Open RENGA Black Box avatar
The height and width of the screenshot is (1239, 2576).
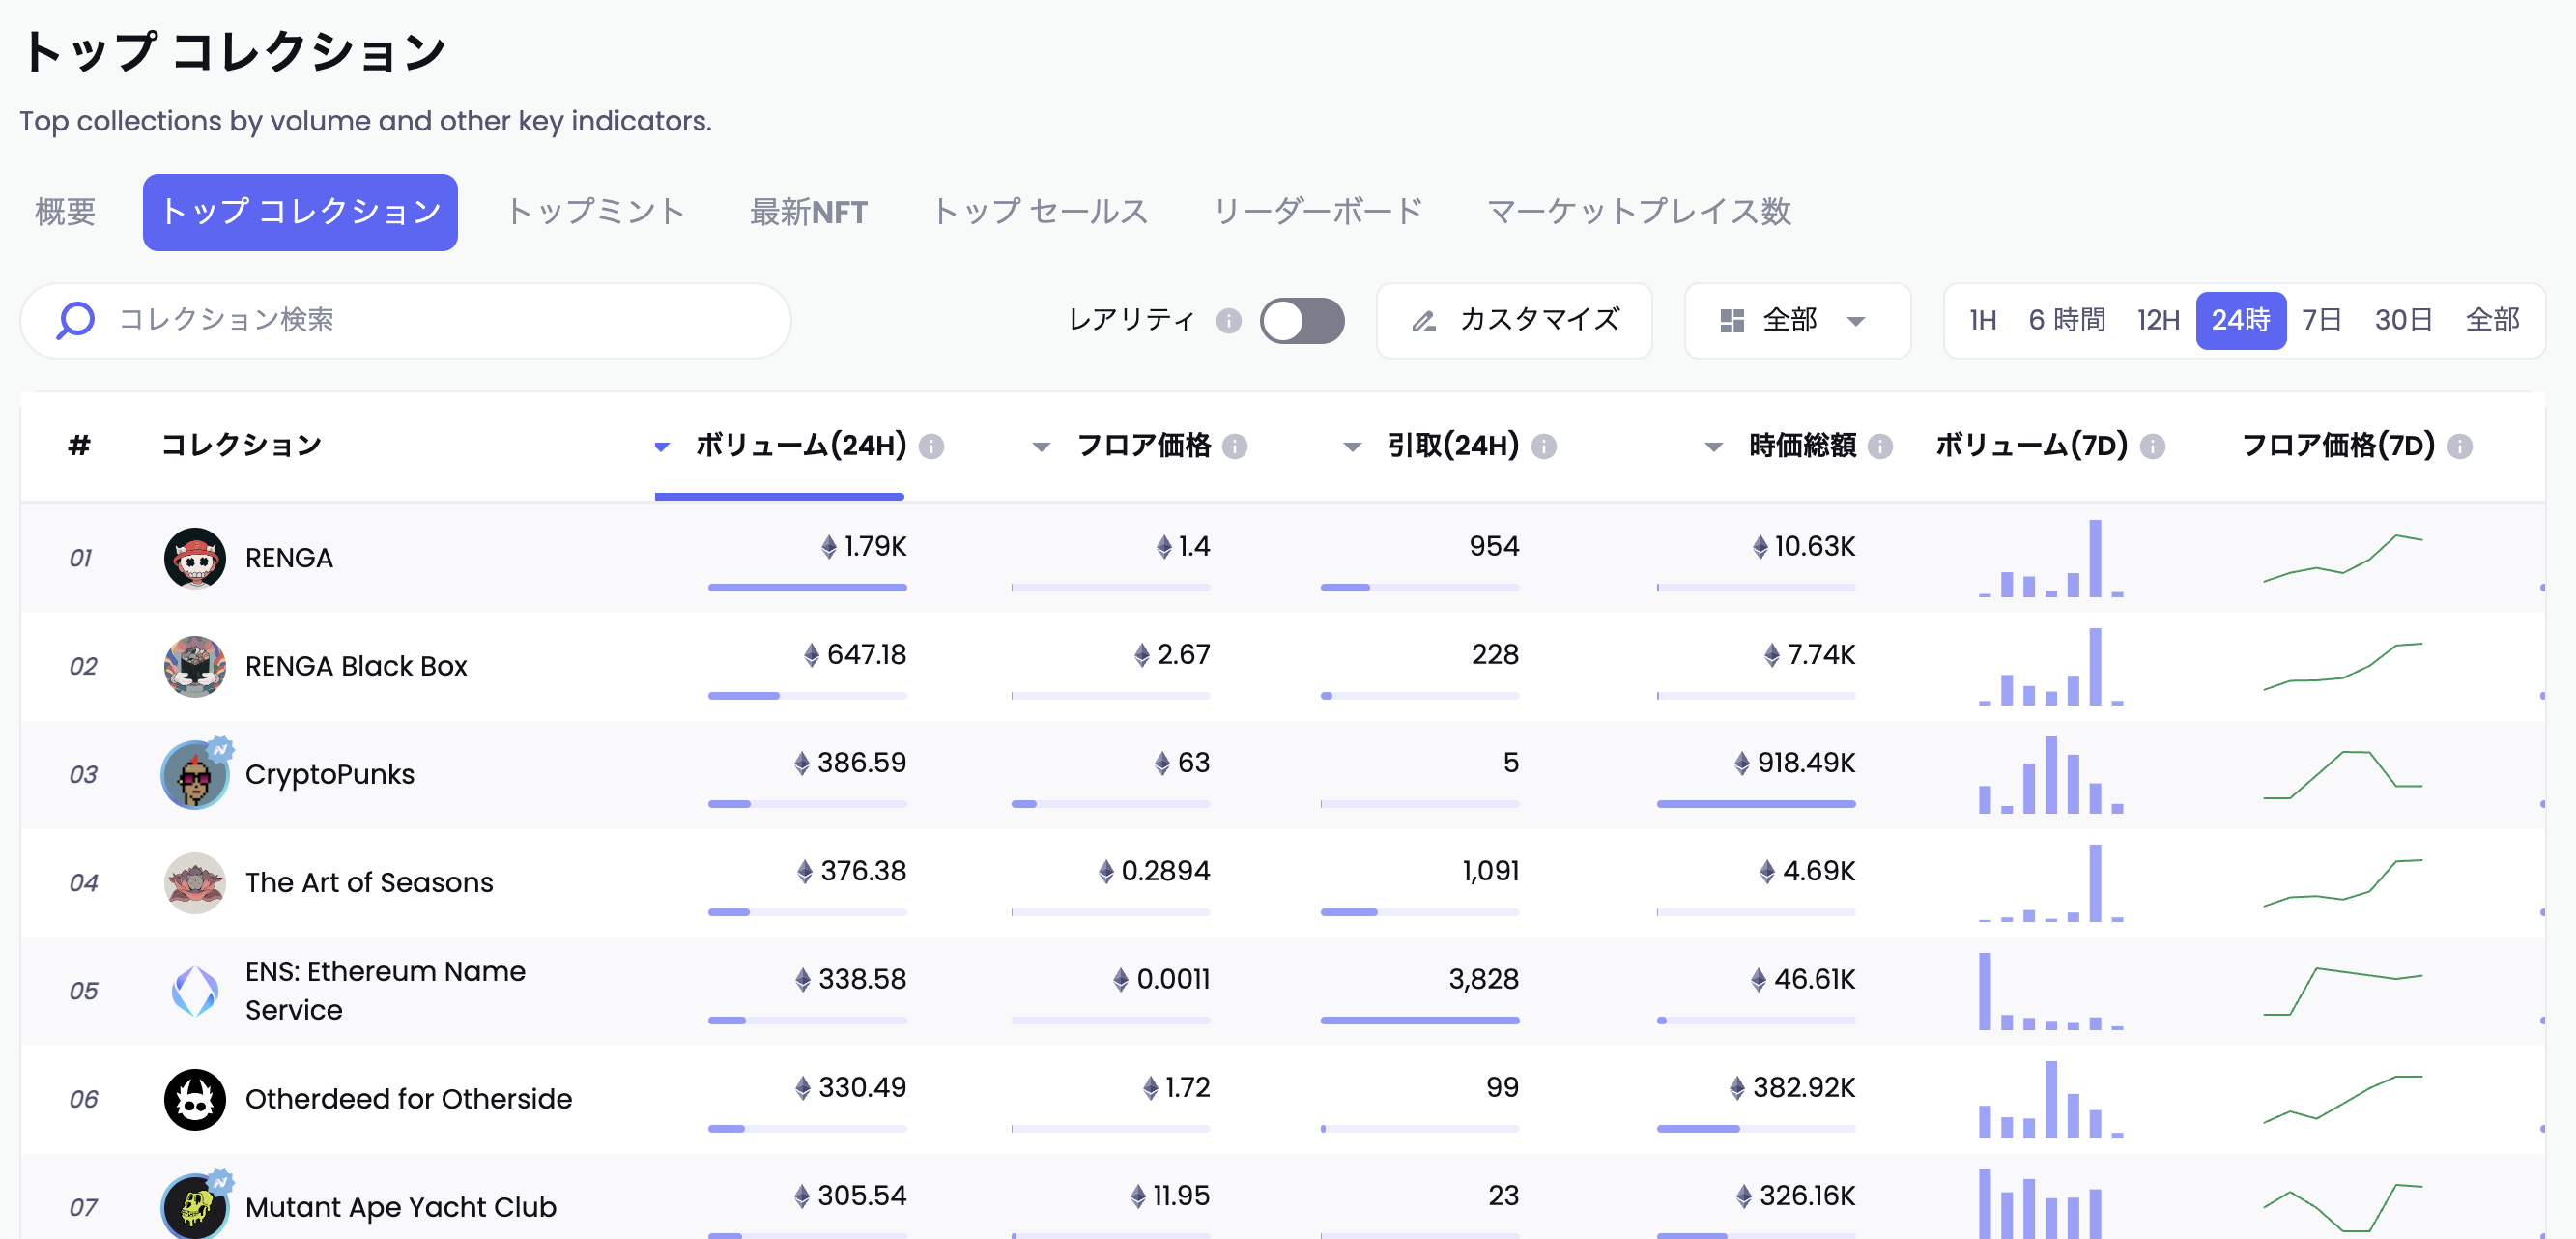pos(195,666)
